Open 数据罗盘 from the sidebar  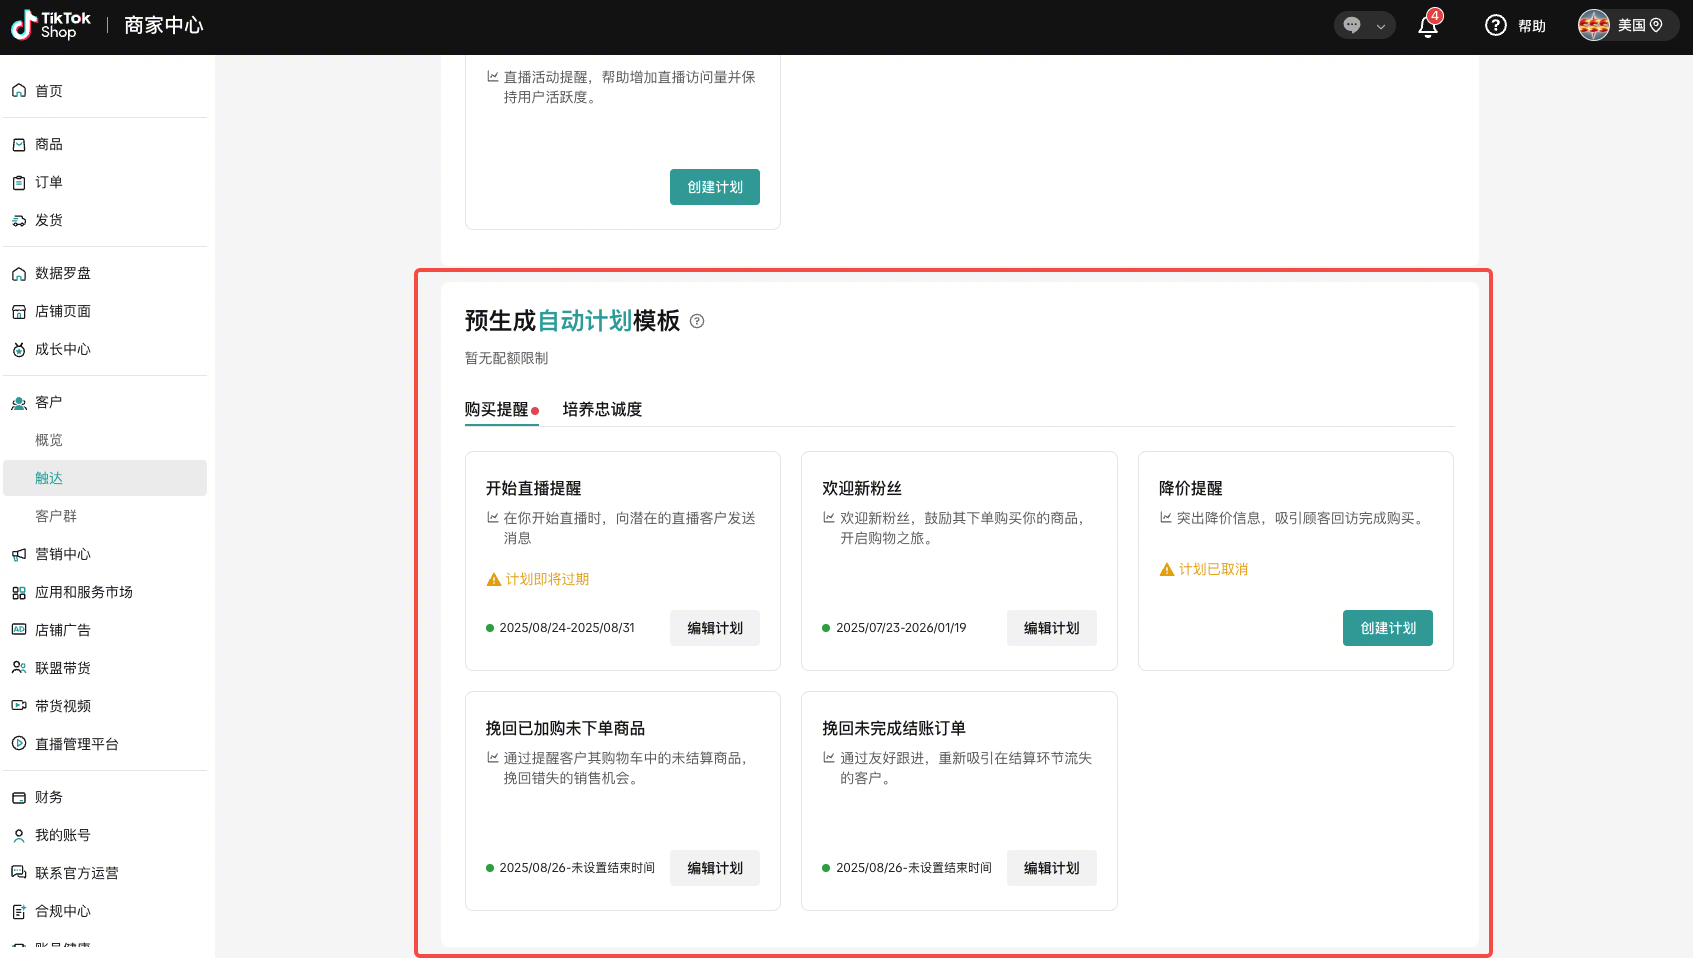point(62,273)
